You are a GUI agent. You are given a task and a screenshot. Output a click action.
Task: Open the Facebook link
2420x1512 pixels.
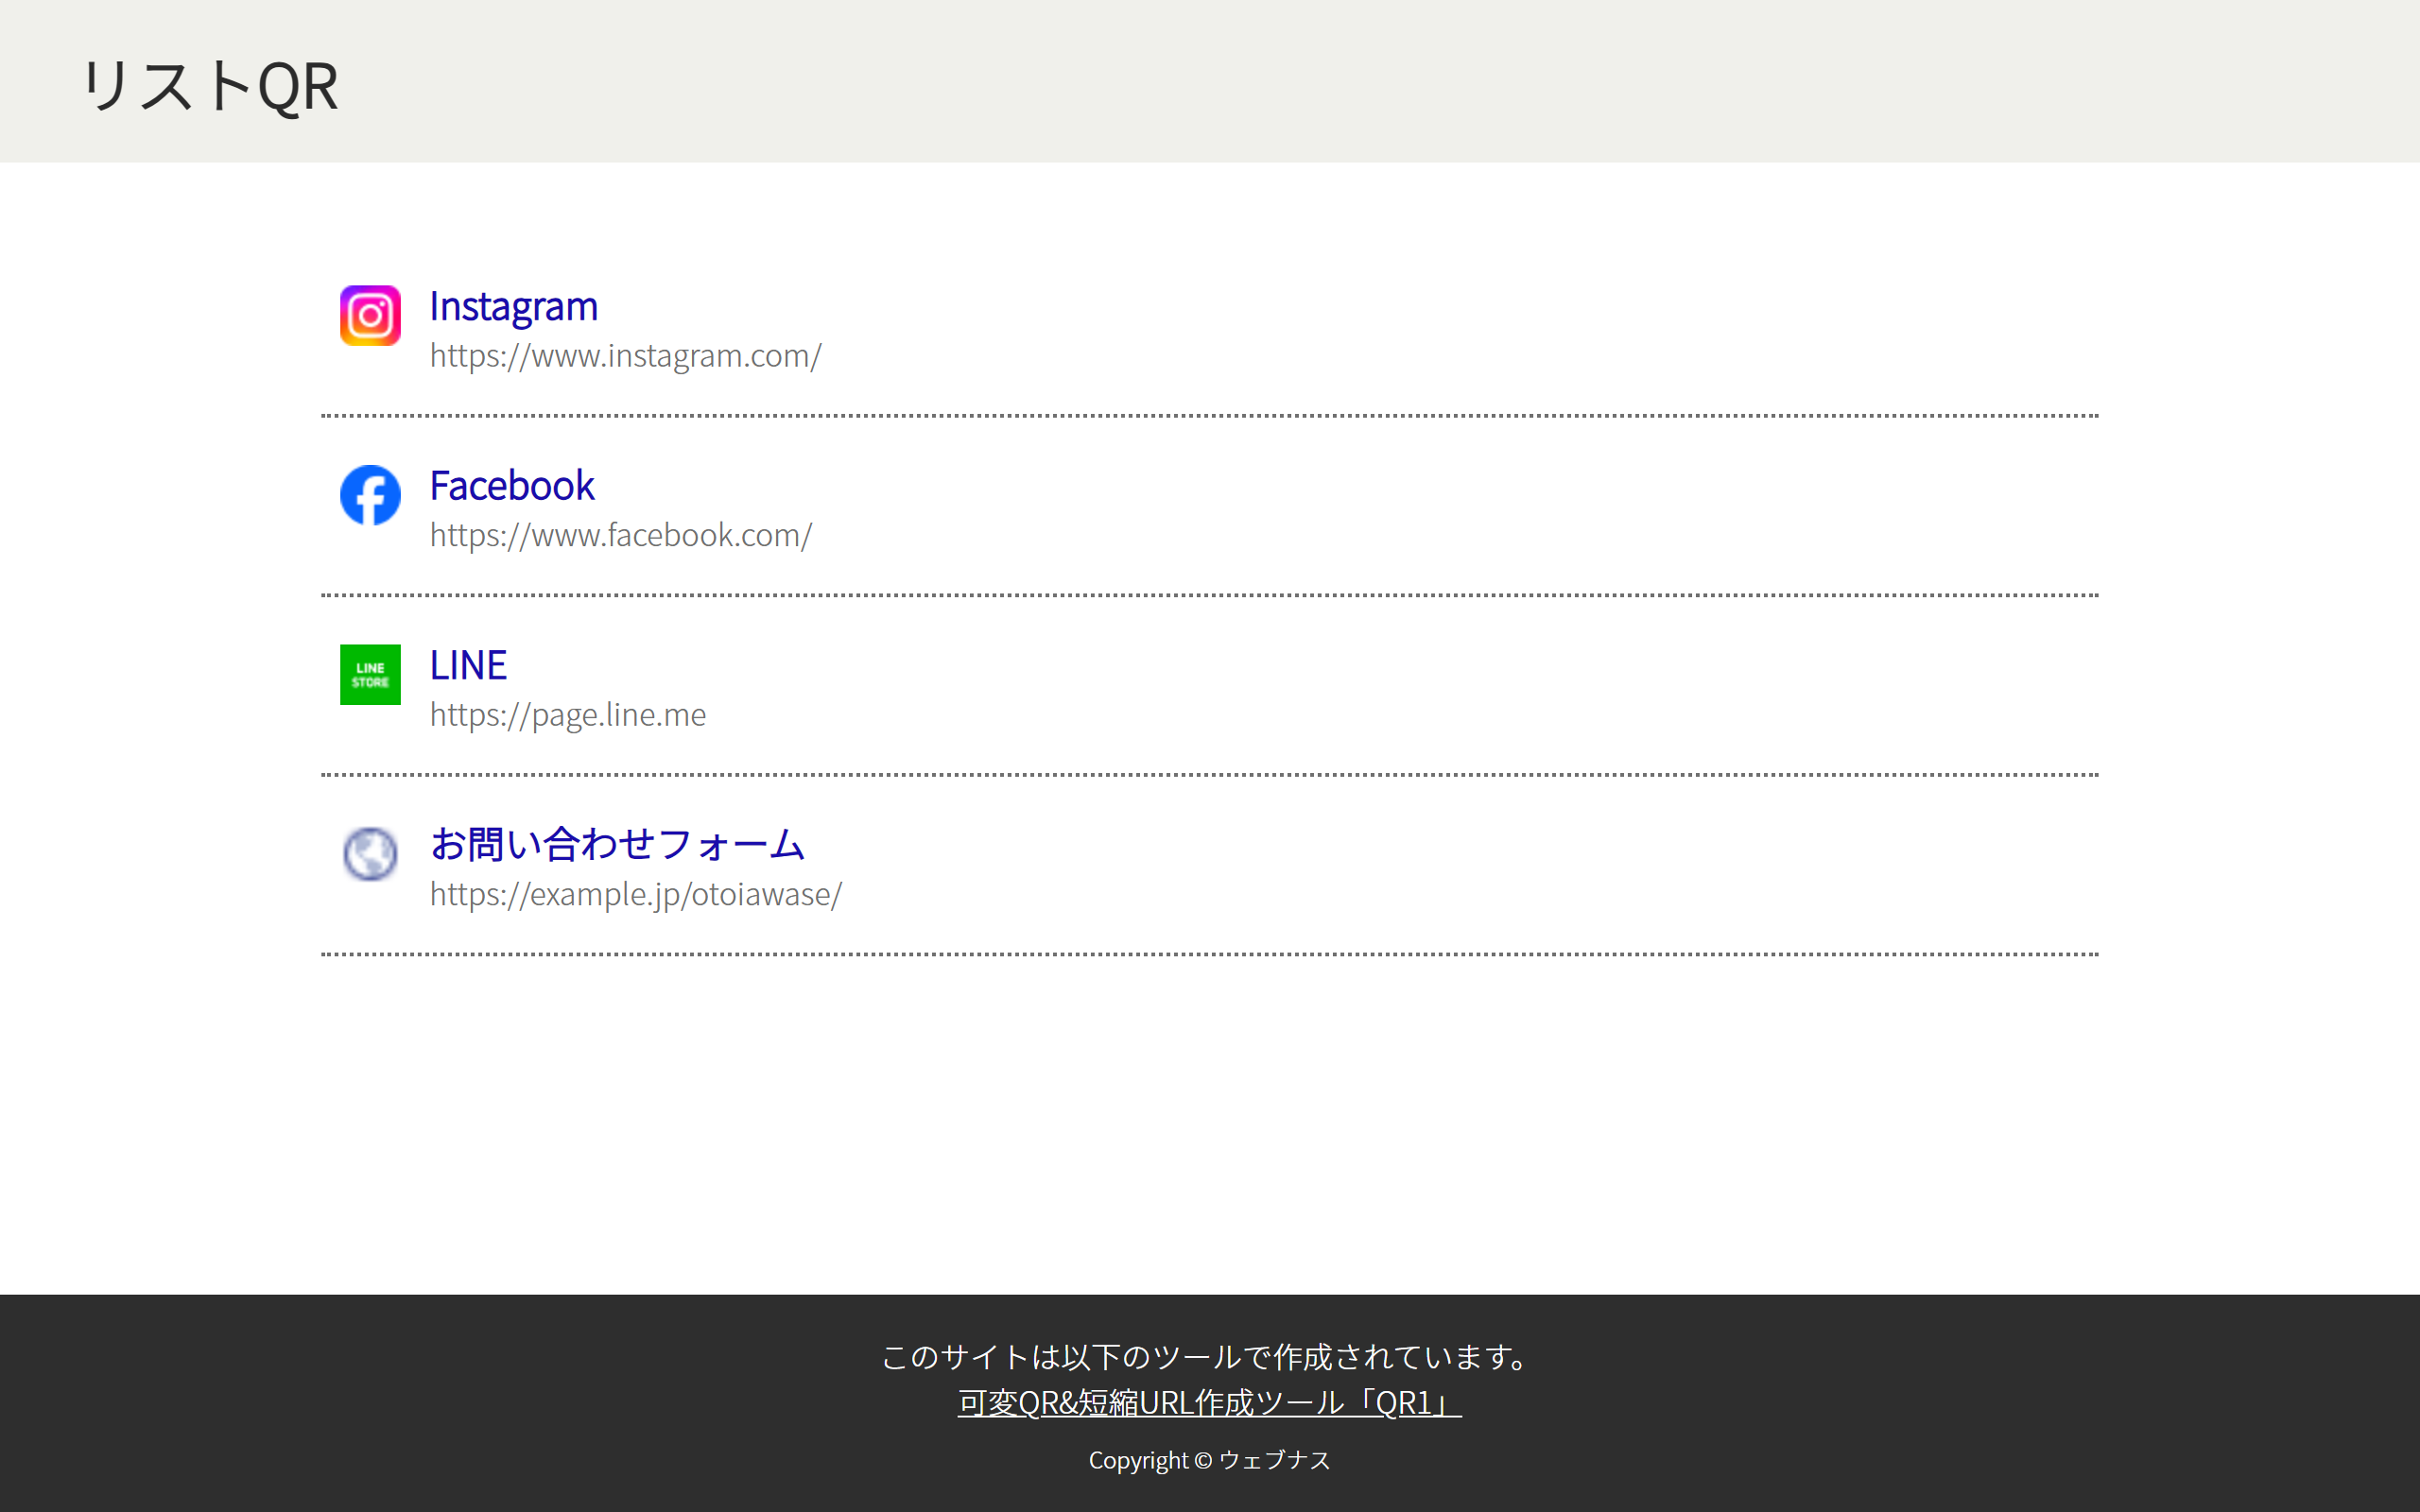[512, 486]
